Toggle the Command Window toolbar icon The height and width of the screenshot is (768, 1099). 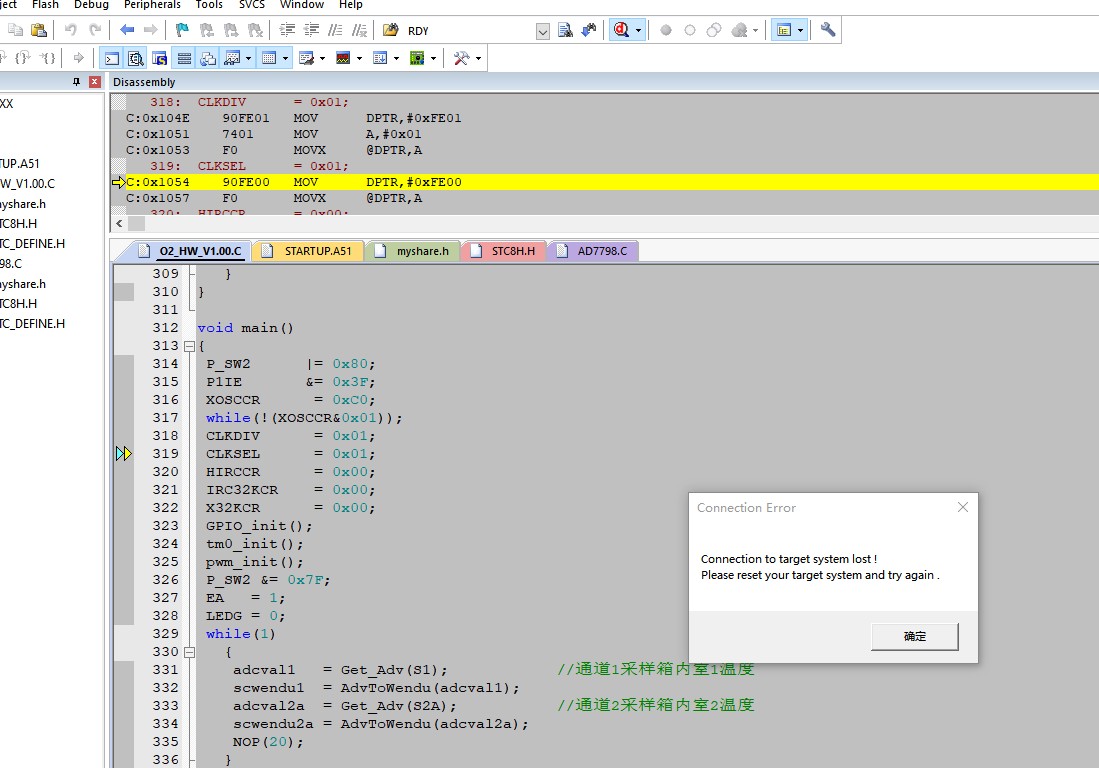click(111, 58)
